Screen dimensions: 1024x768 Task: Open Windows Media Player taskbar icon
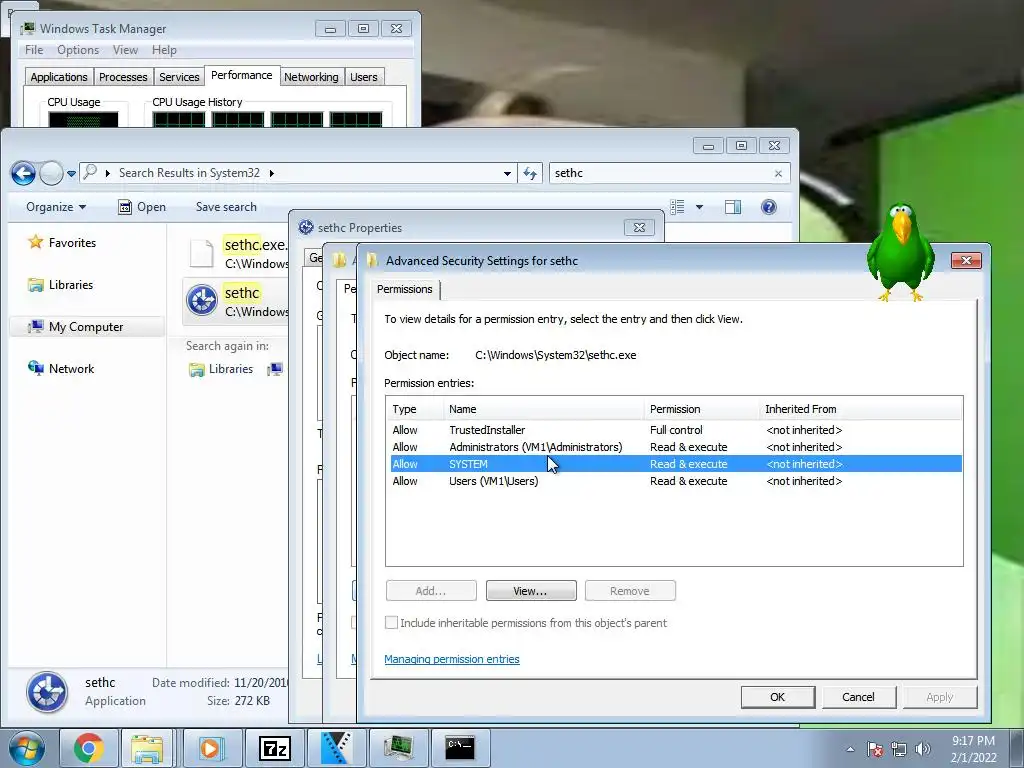coord(212,748)
